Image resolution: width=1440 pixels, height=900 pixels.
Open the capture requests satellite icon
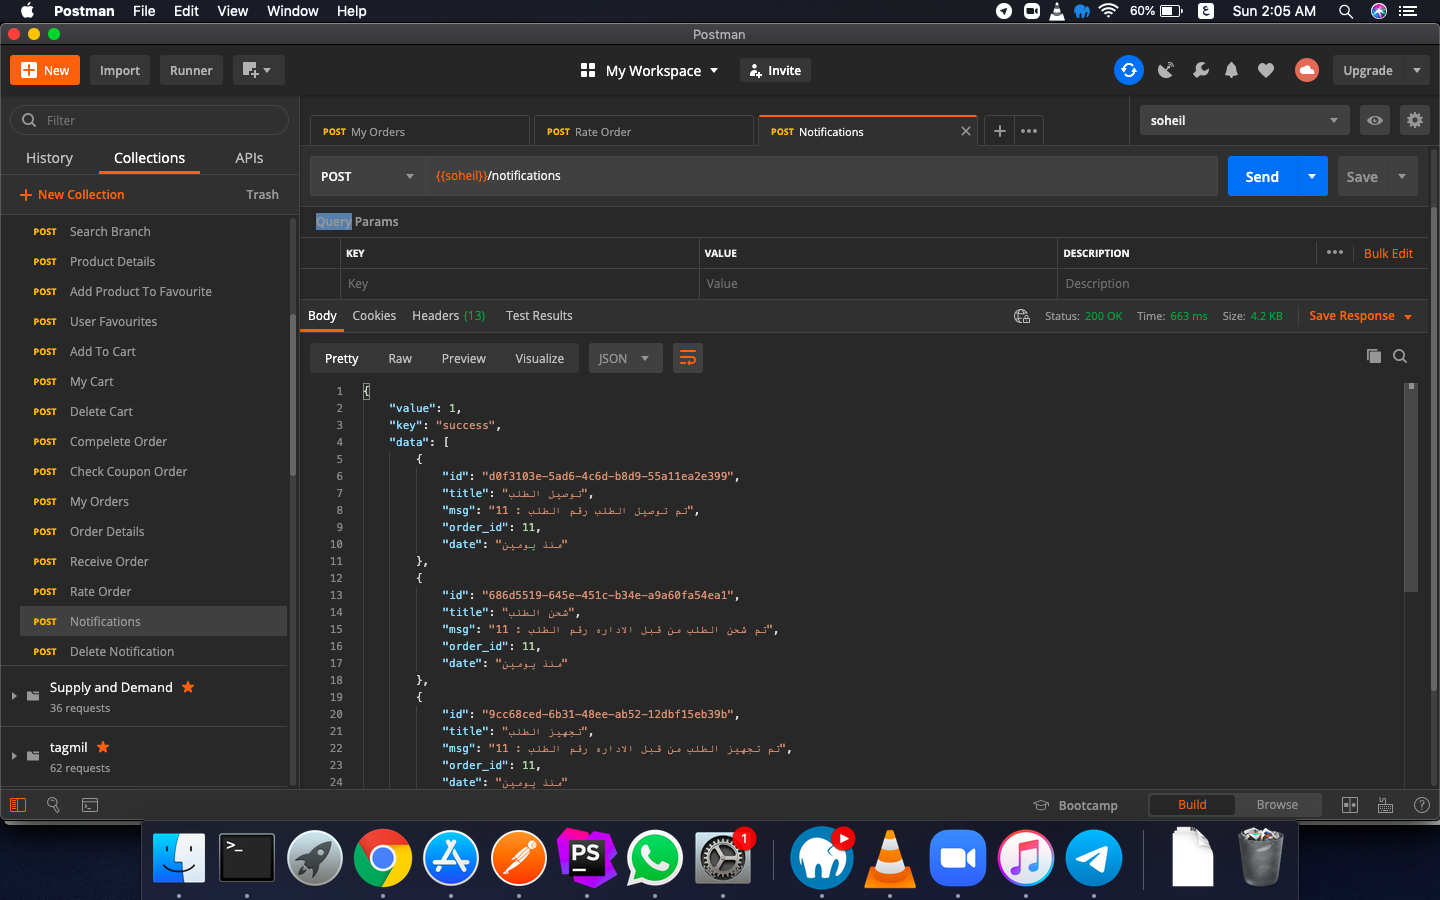1166,70
